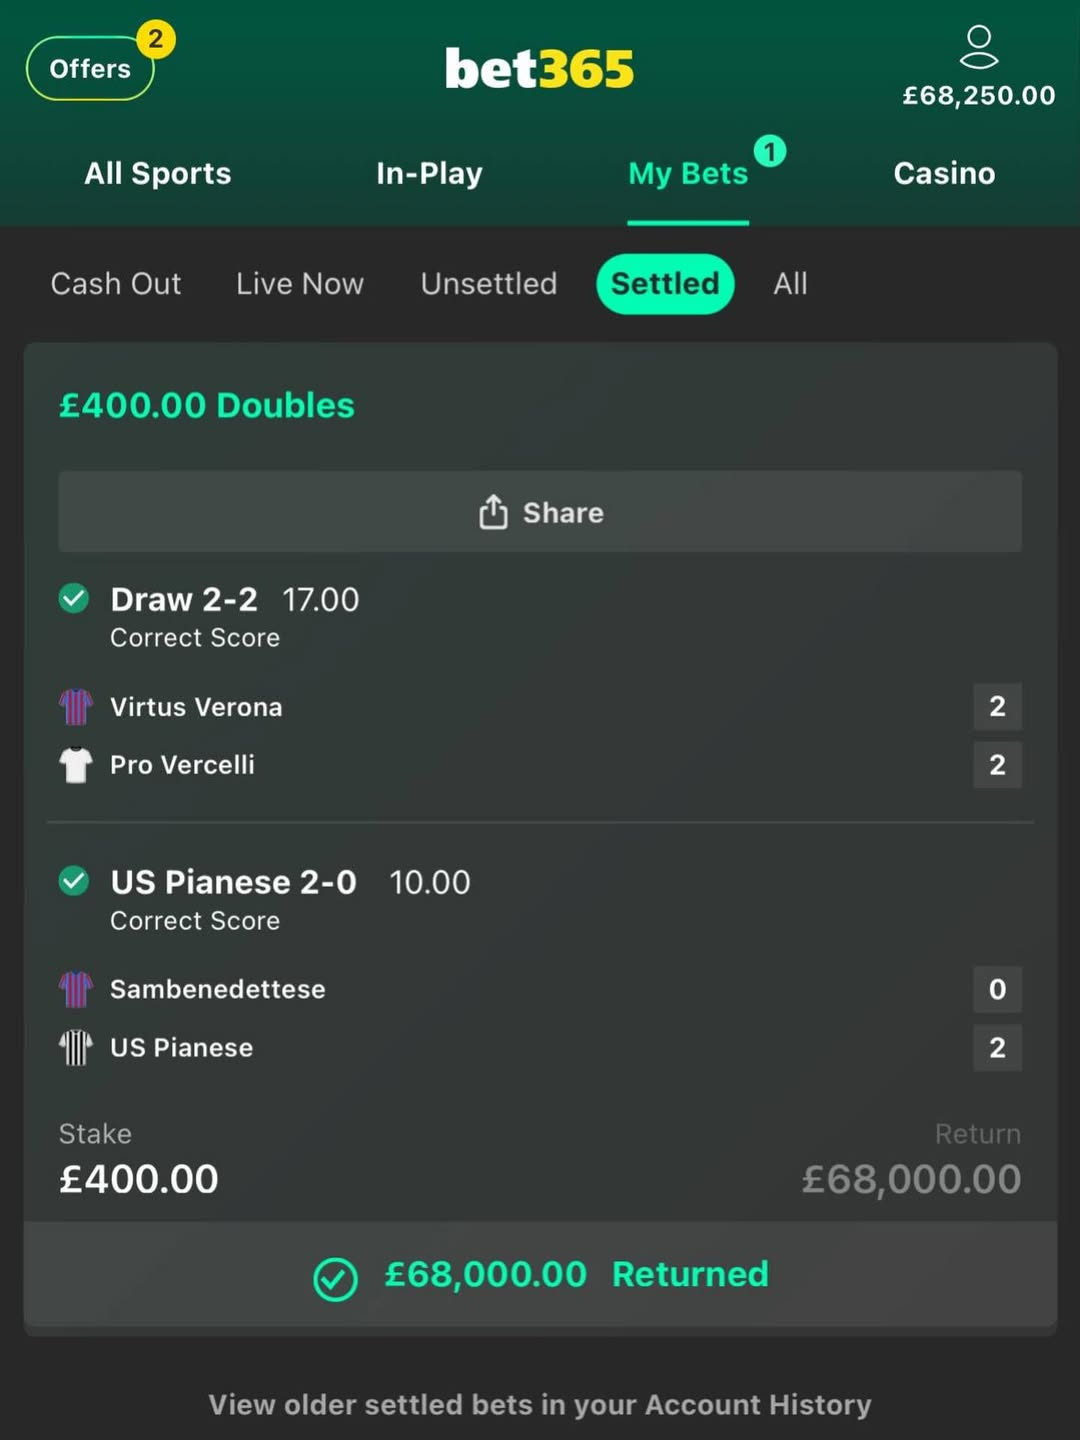This screenshot has width=1080, height=1440.
Task: Click the green check beside Draw 2-2
Action: tap(74, 598)
